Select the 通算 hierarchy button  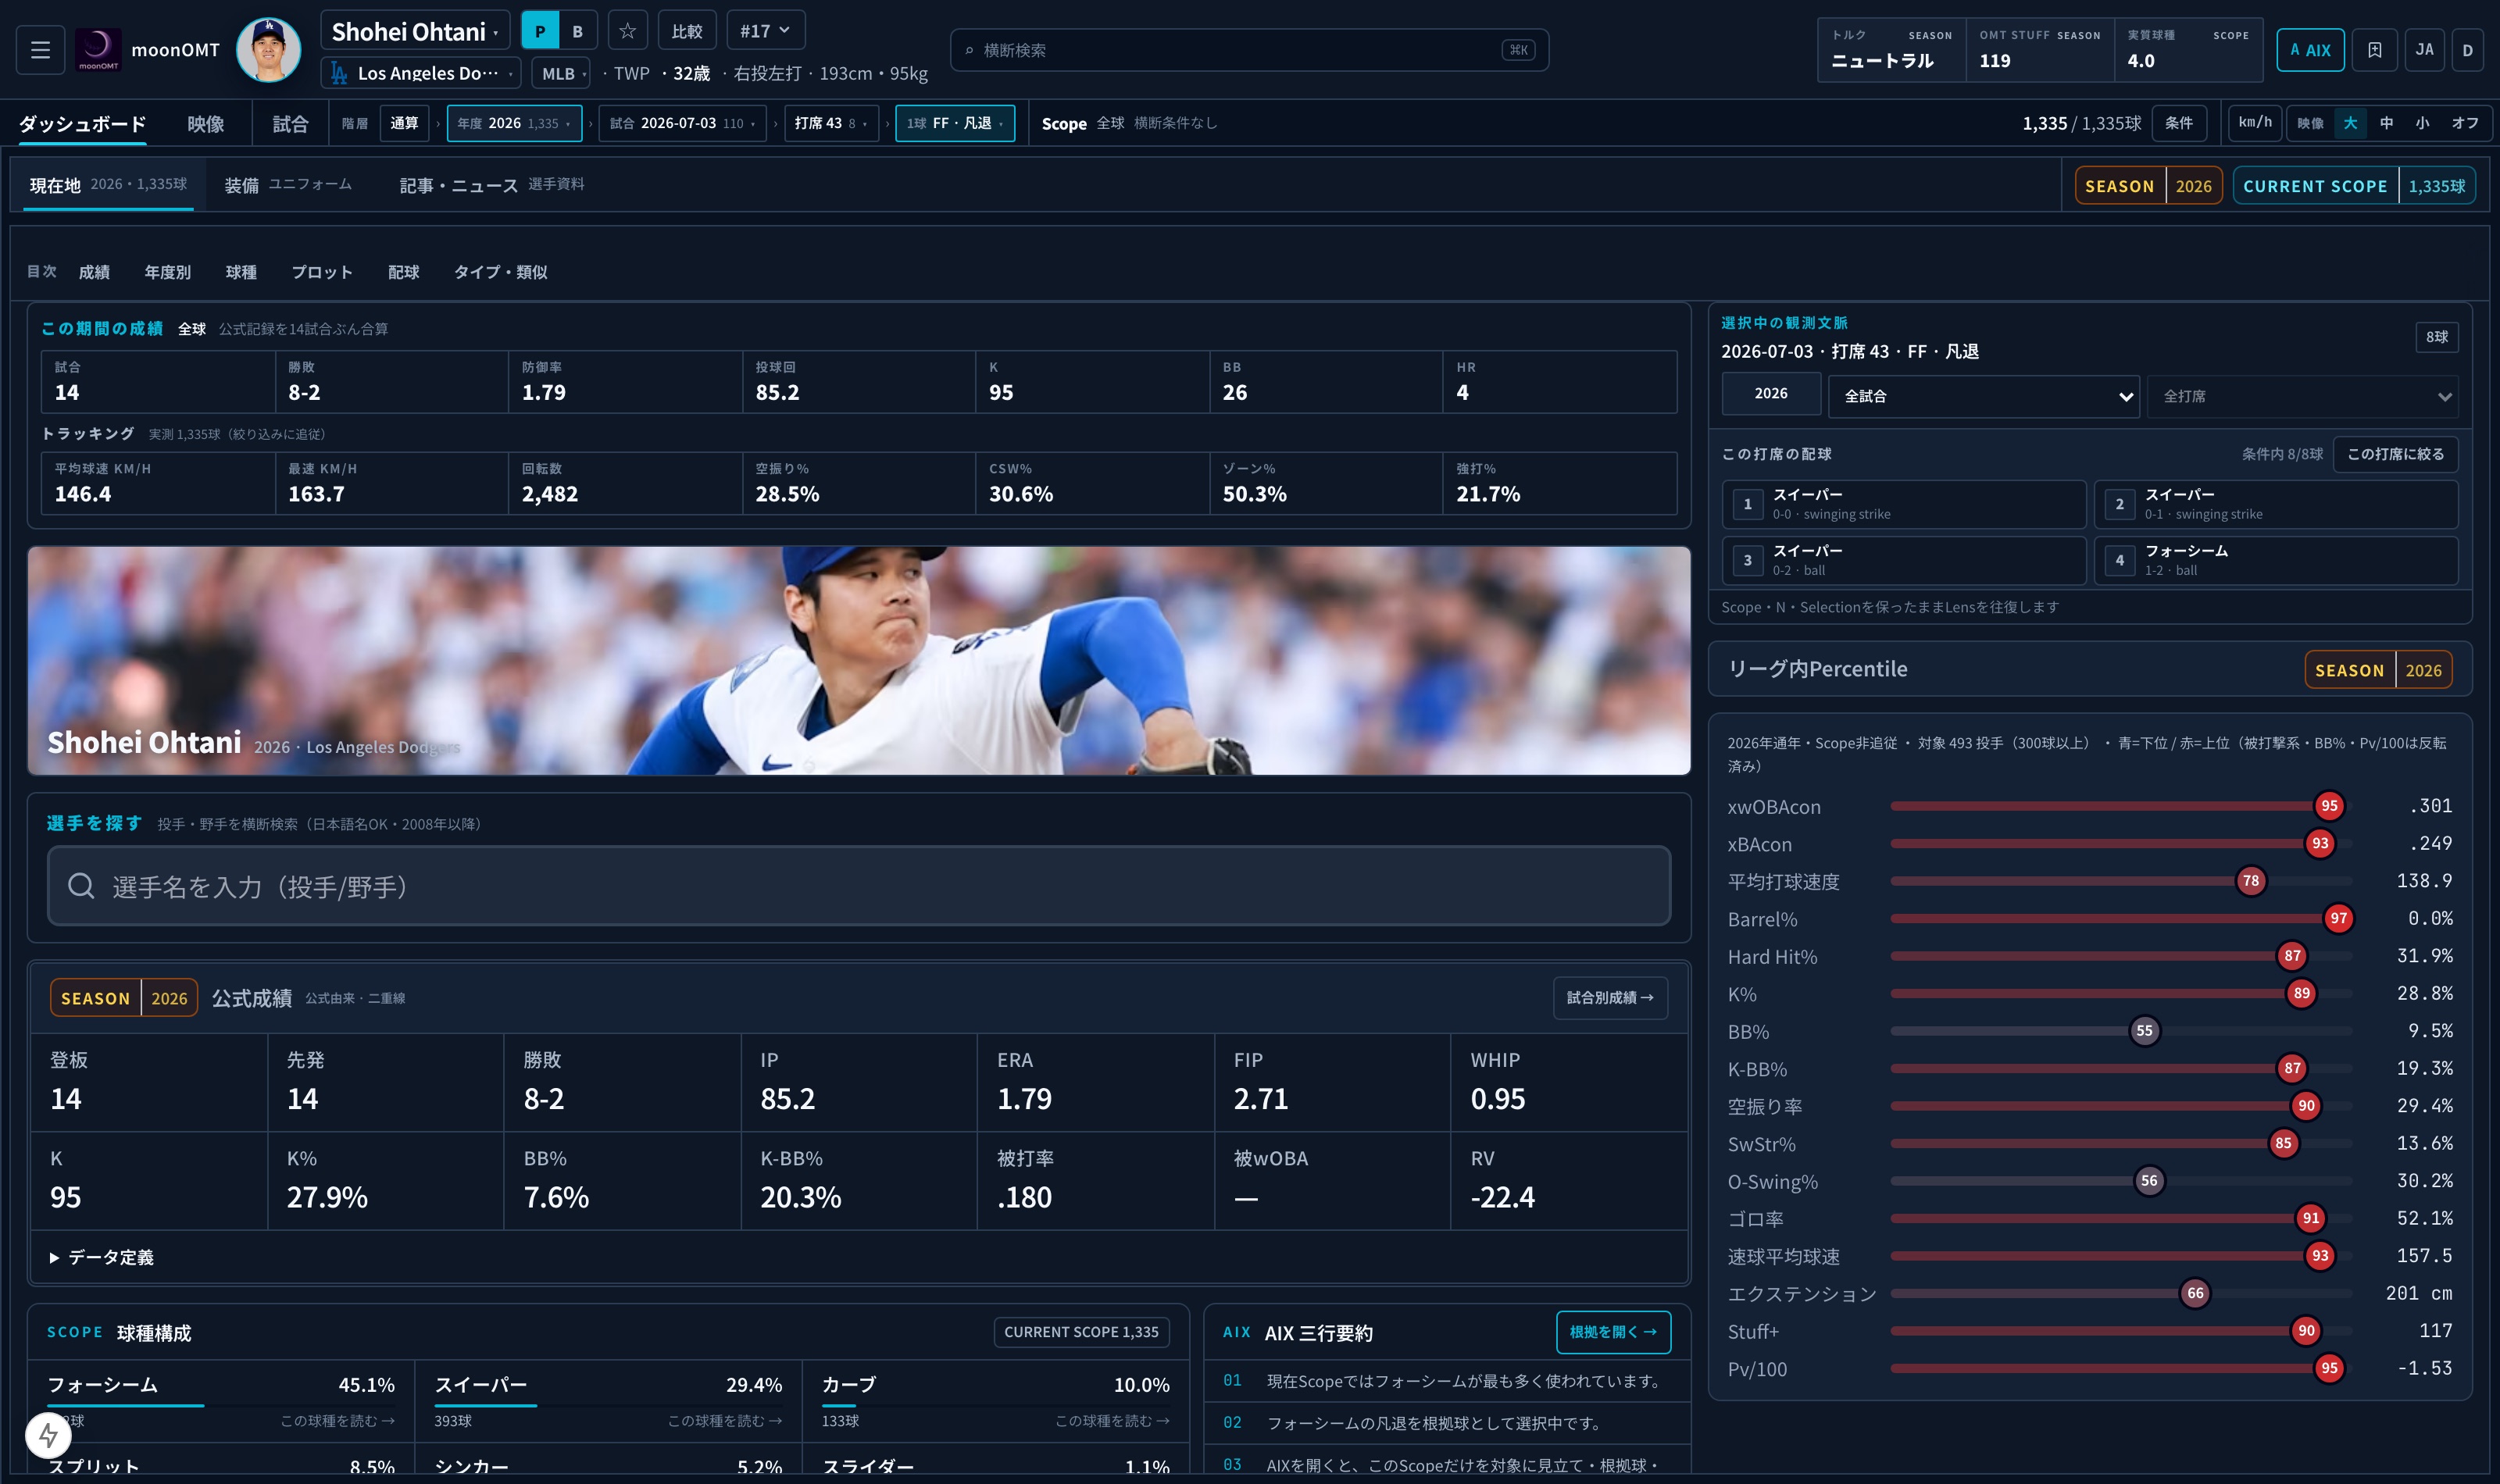pos(404,123)
